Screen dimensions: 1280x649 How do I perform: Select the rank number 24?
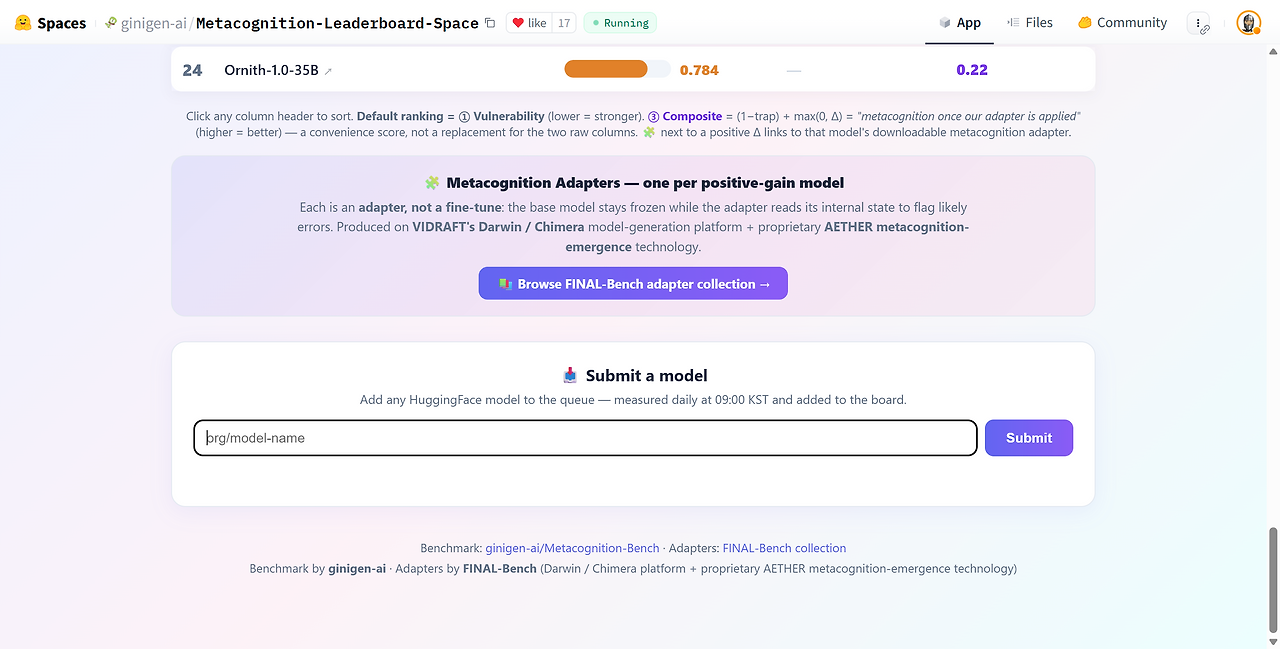coord(192,70)
